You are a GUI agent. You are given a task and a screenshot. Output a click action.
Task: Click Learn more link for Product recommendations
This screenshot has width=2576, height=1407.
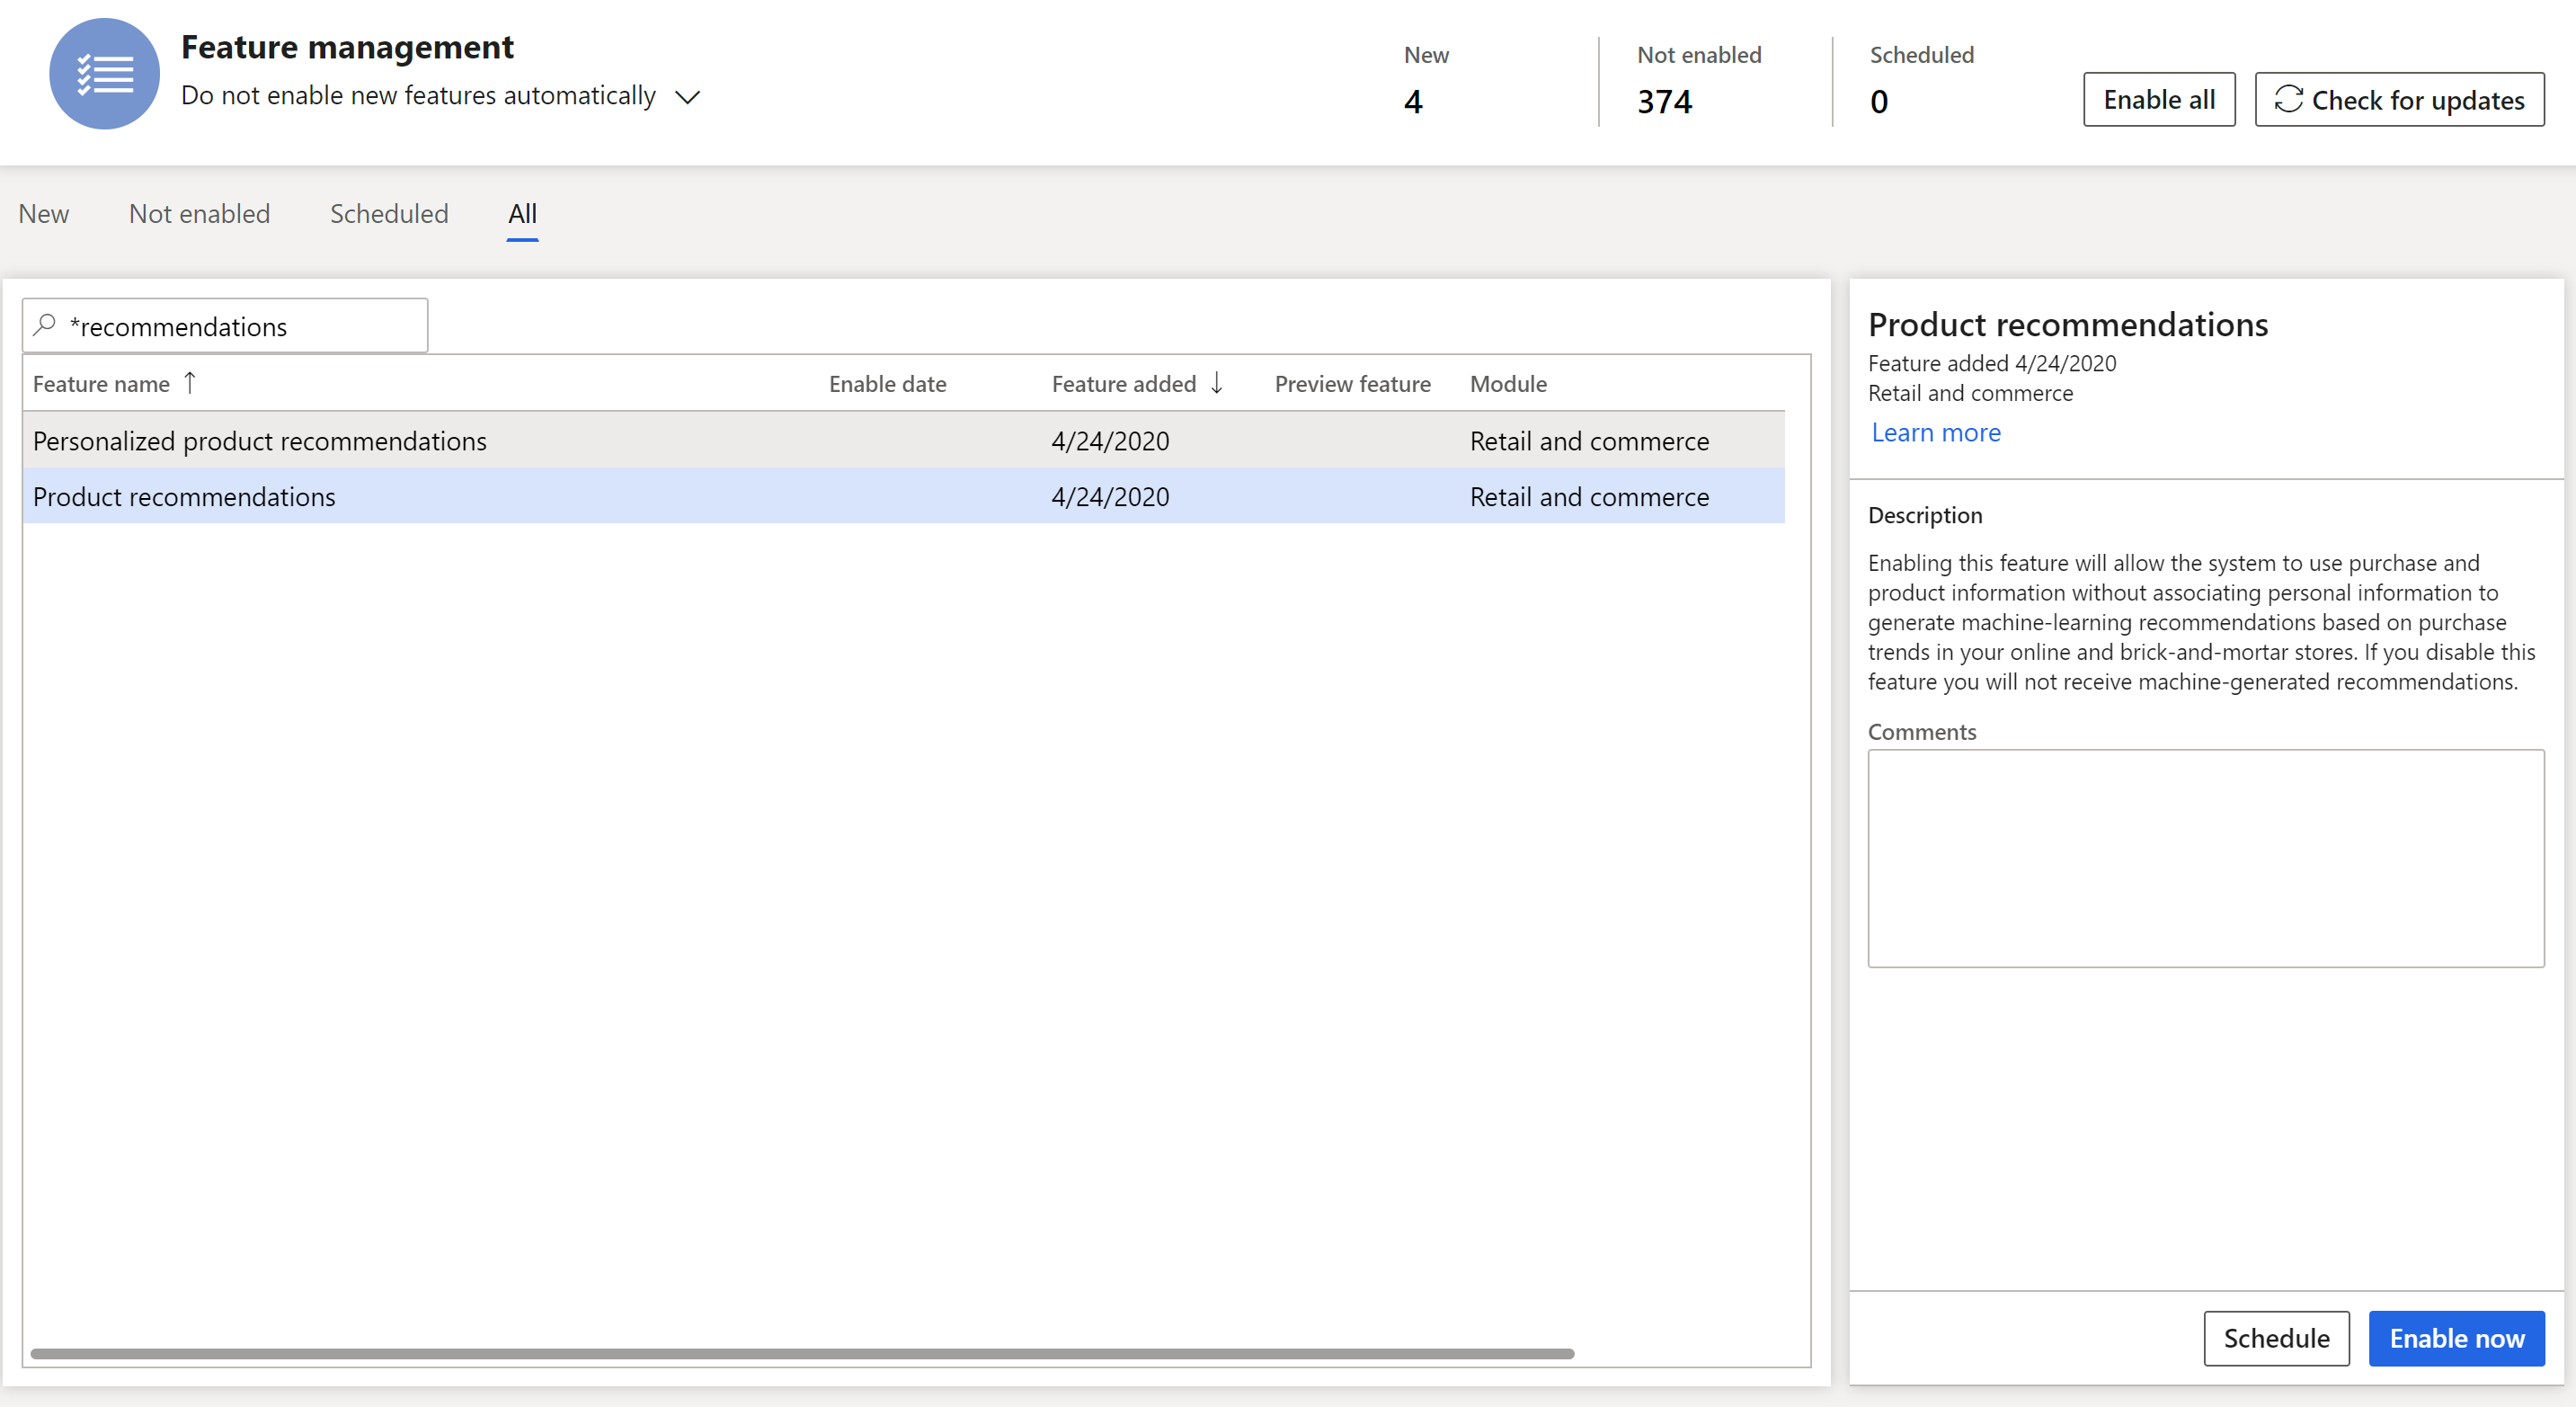[1933, 432]
